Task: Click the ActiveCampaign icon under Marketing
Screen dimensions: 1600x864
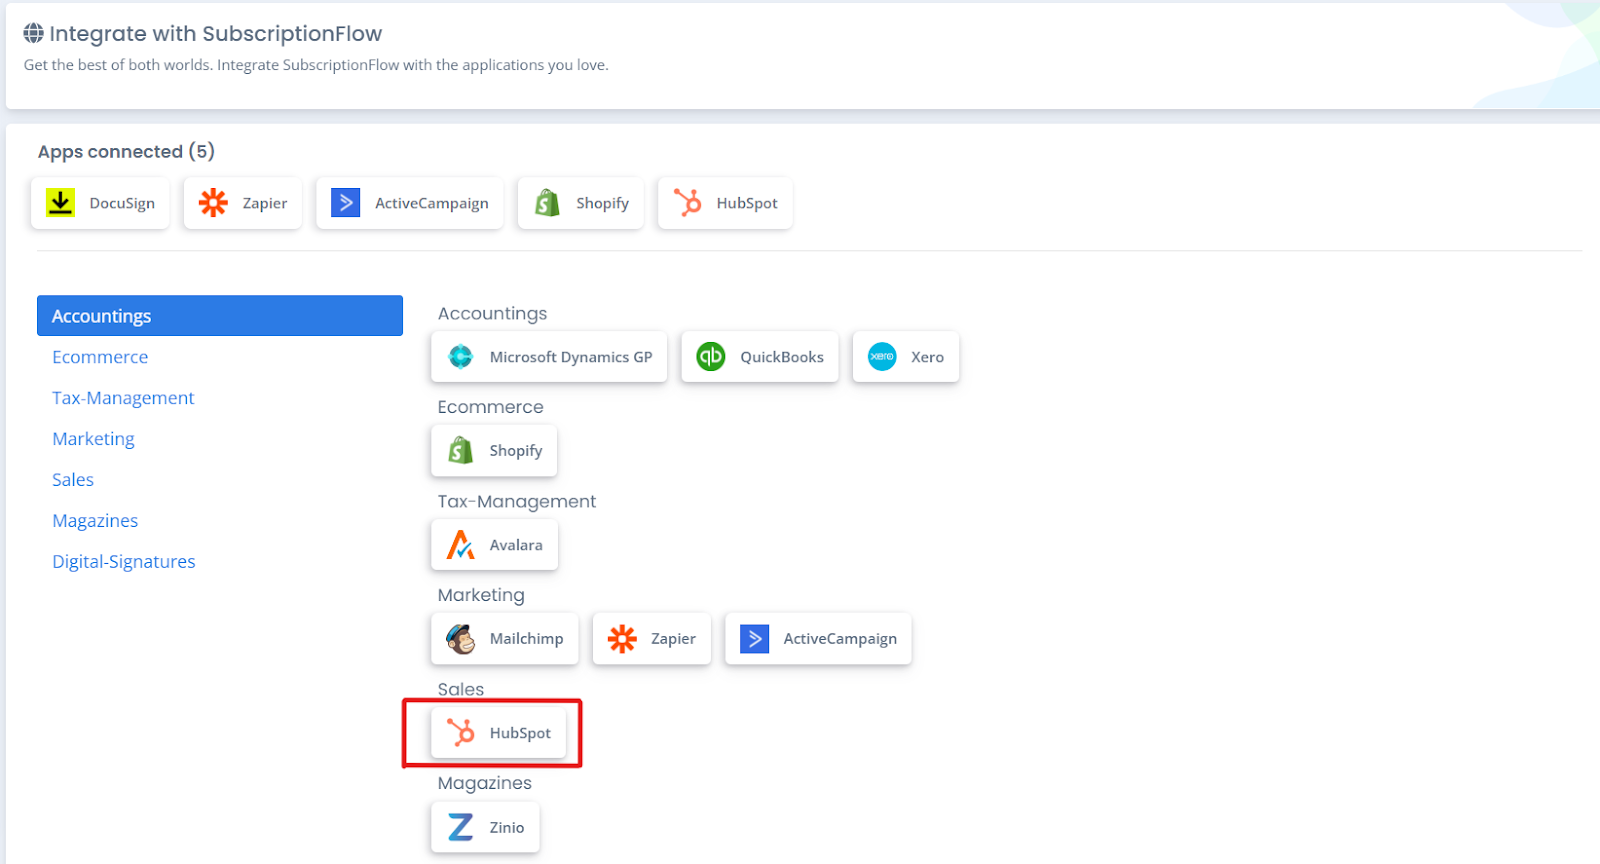Action: (755, 639)
